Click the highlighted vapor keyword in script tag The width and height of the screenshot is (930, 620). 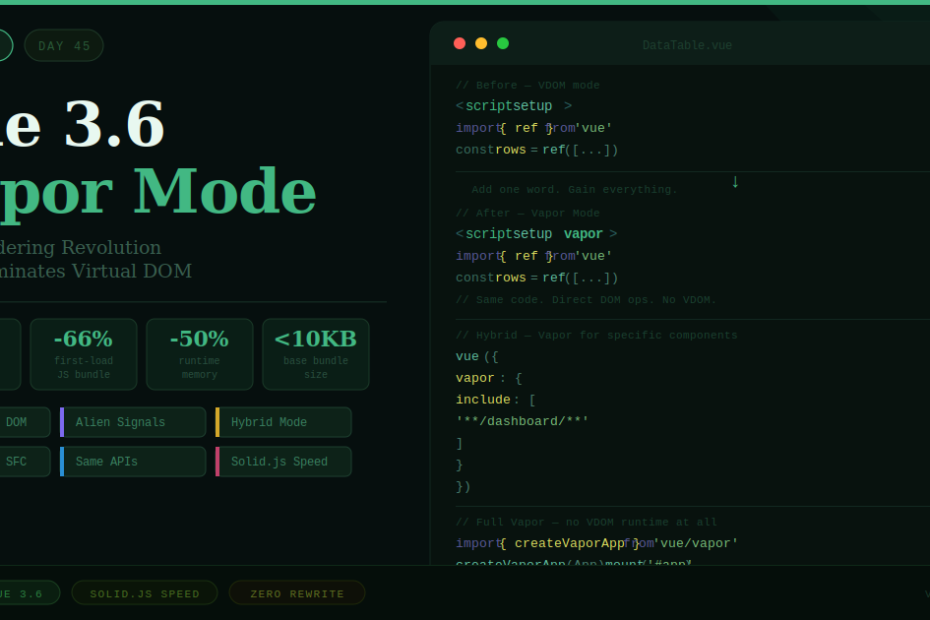(x=583, y=234)
